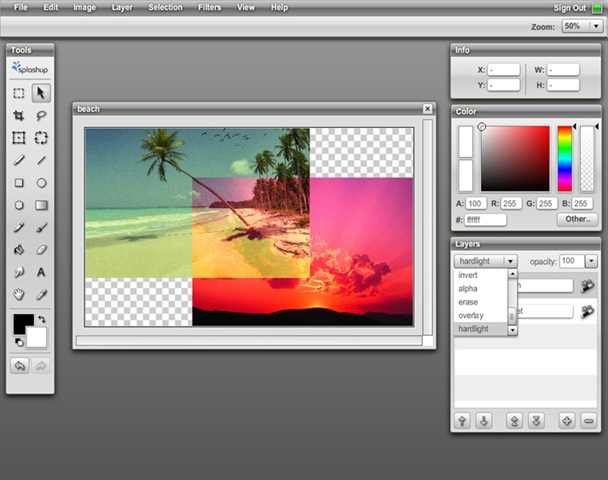Screen dimensions: 608x480
Task: Delete layer using the minus button
Action: (x=588, y=420)
